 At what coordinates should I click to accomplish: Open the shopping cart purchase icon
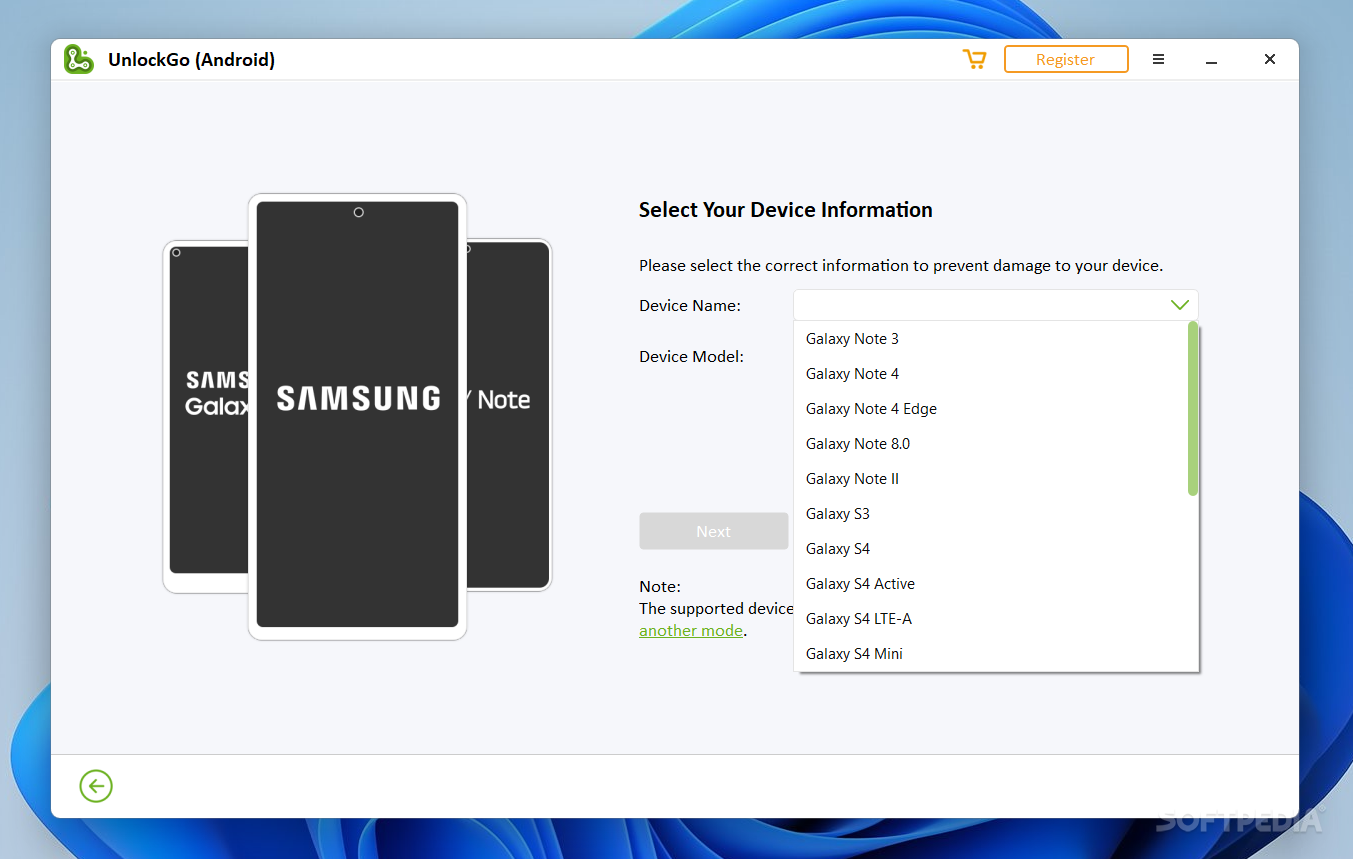(x=974, y=60)
